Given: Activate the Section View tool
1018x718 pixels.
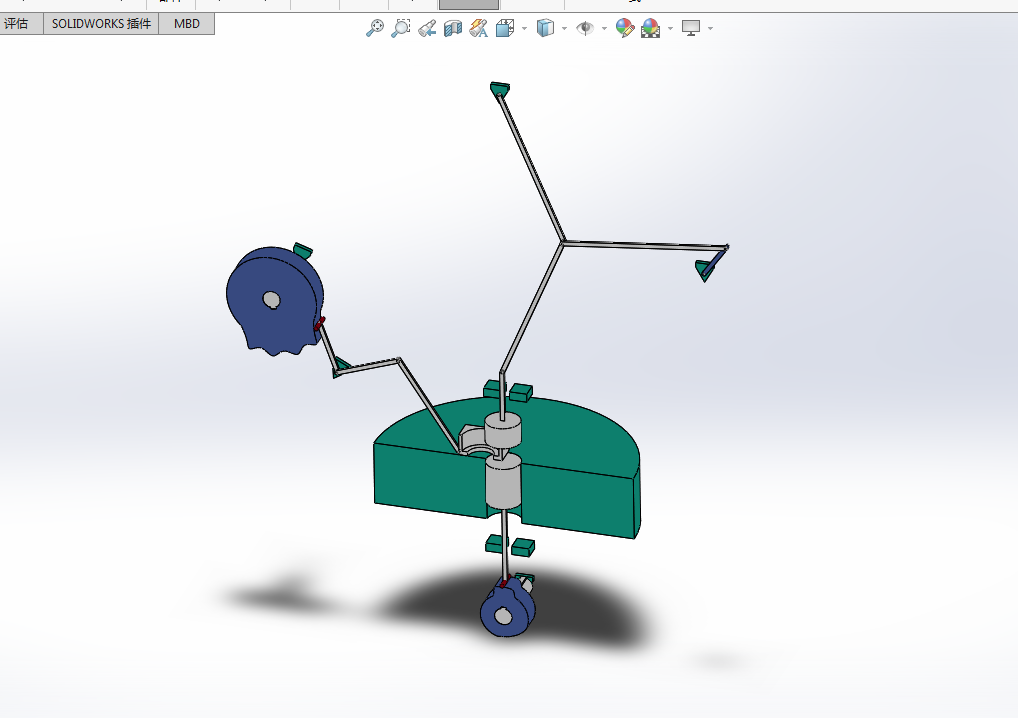Looking at the screenshot, I should (x=453, y=28).
